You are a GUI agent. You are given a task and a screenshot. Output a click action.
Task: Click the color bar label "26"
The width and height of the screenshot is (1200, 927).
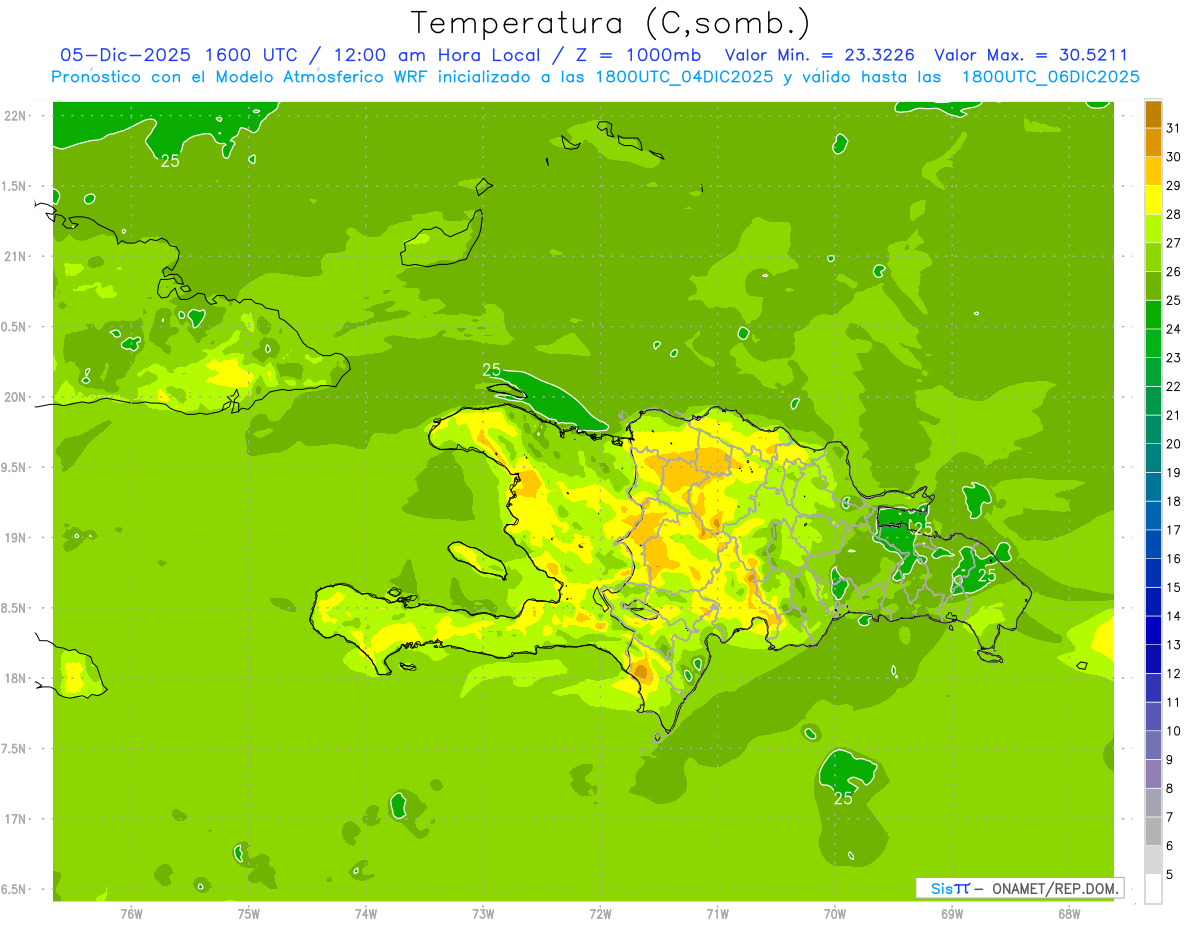tap(1174, 271)
